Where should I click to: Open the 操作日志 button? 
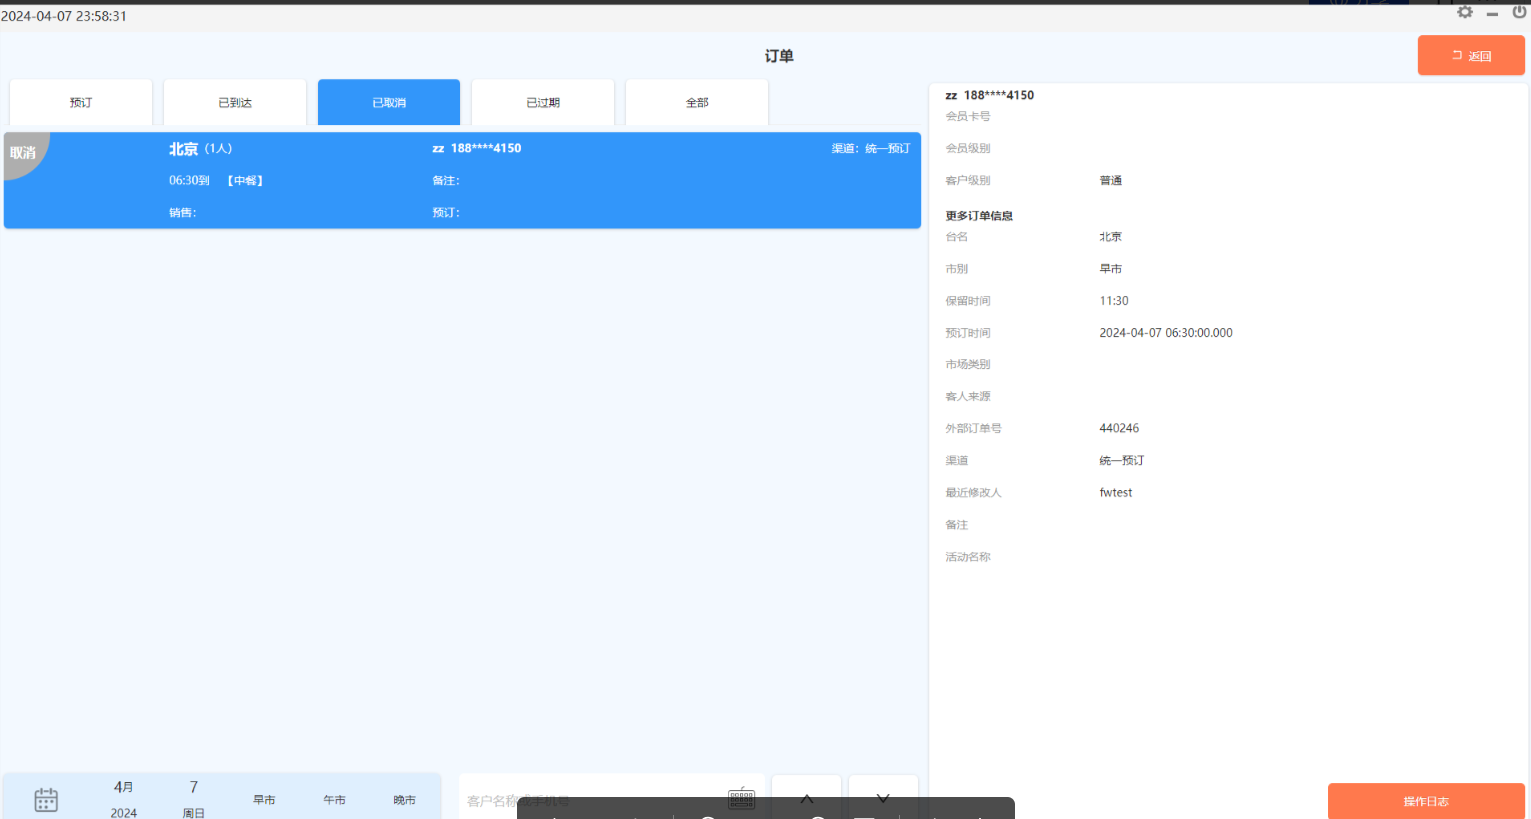point(1426,801)
